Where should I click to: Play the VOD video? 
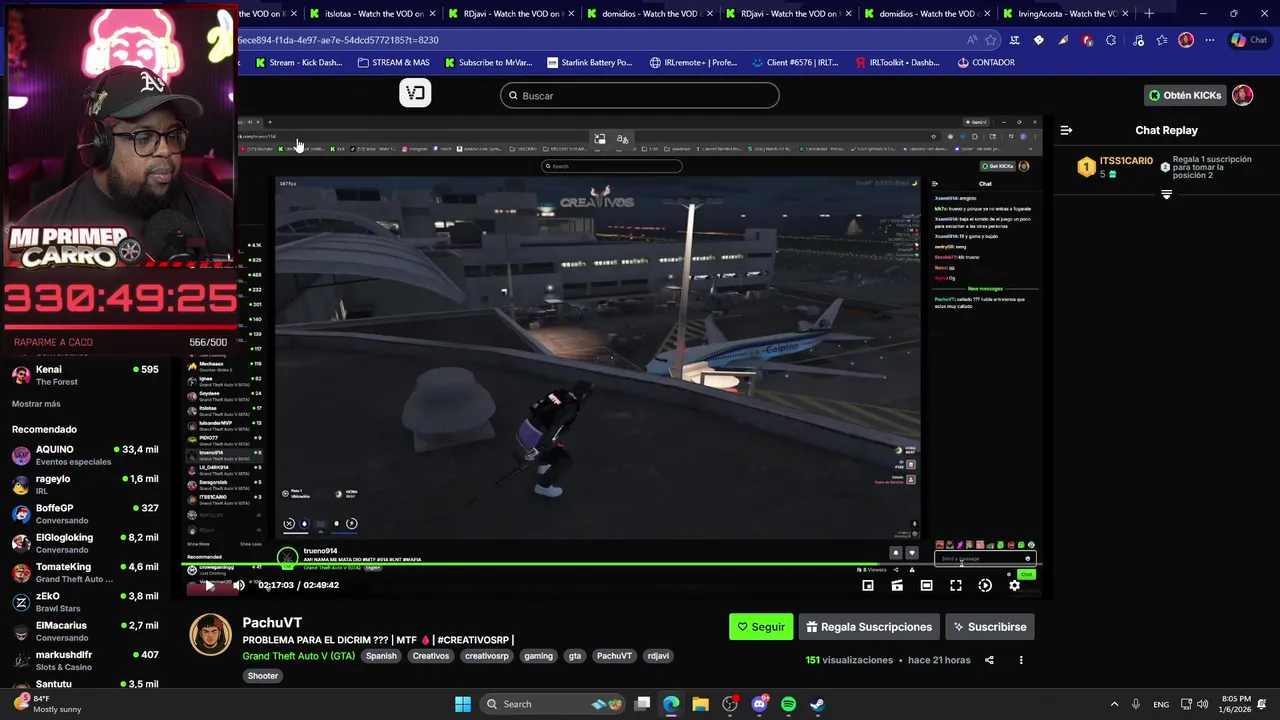coord(209,586)
